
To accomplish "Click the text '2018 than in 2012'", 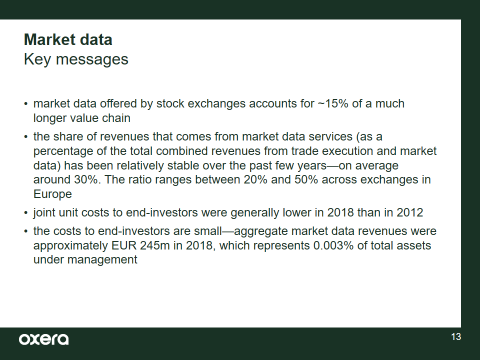I will tap(375, 213).
